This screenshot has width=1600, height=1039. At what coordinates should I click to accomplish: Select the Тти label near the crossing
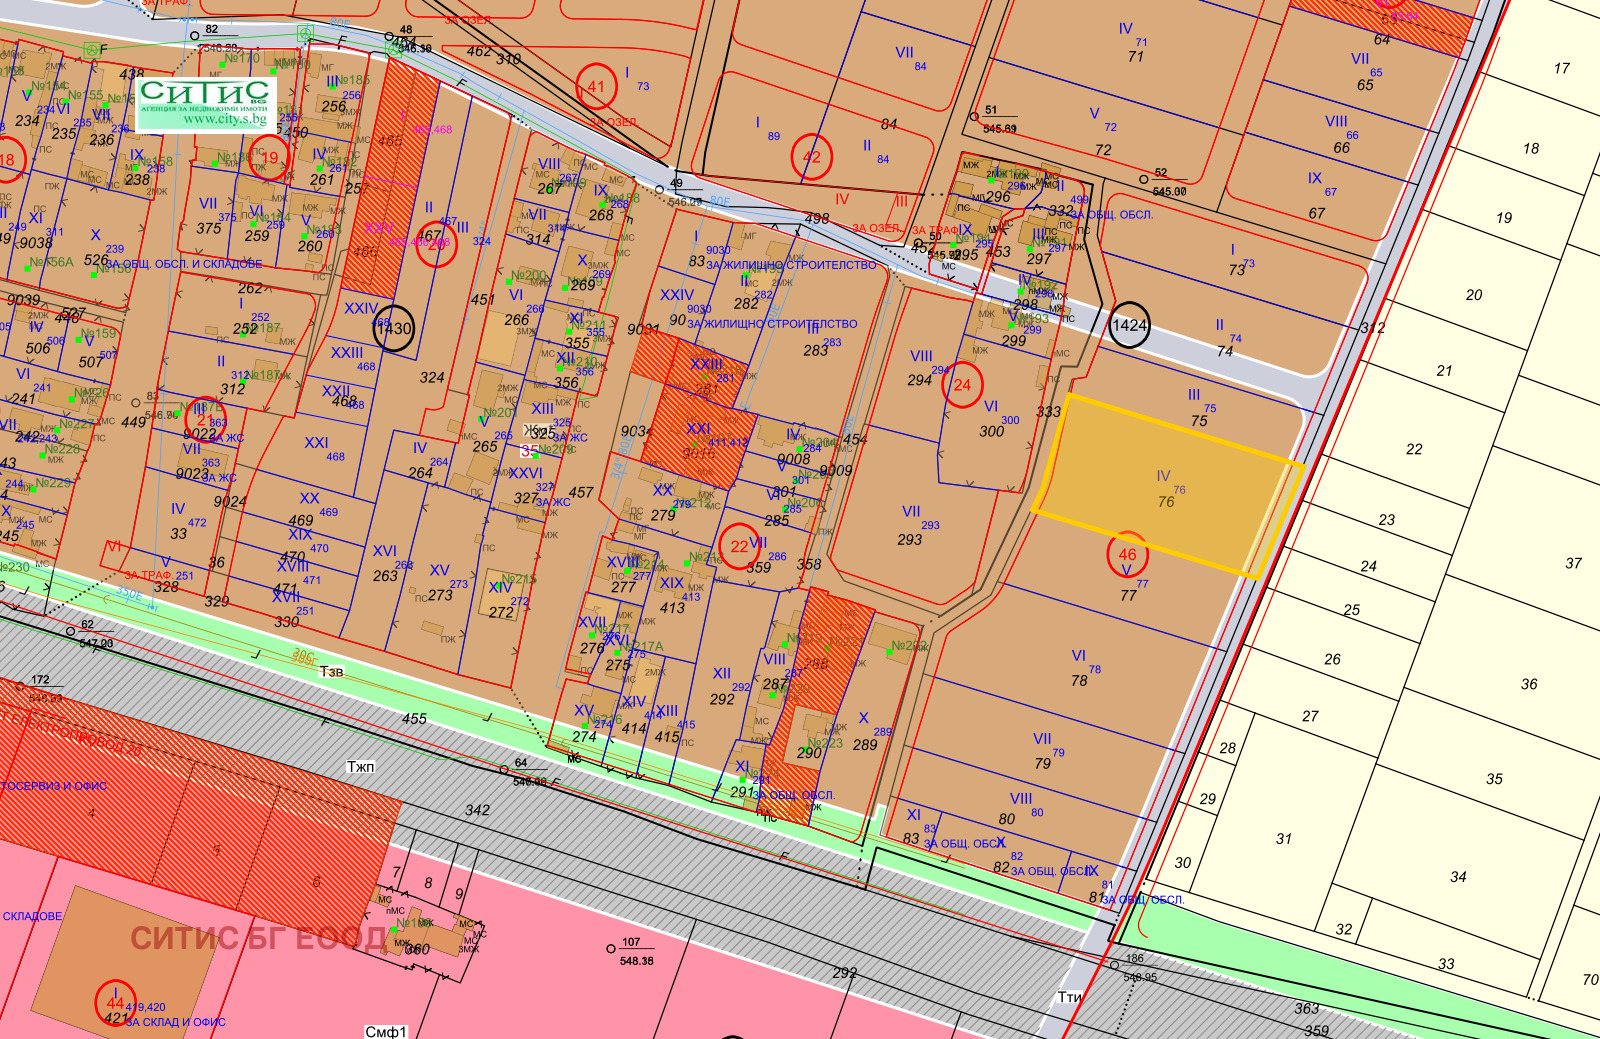point(1070,997)
